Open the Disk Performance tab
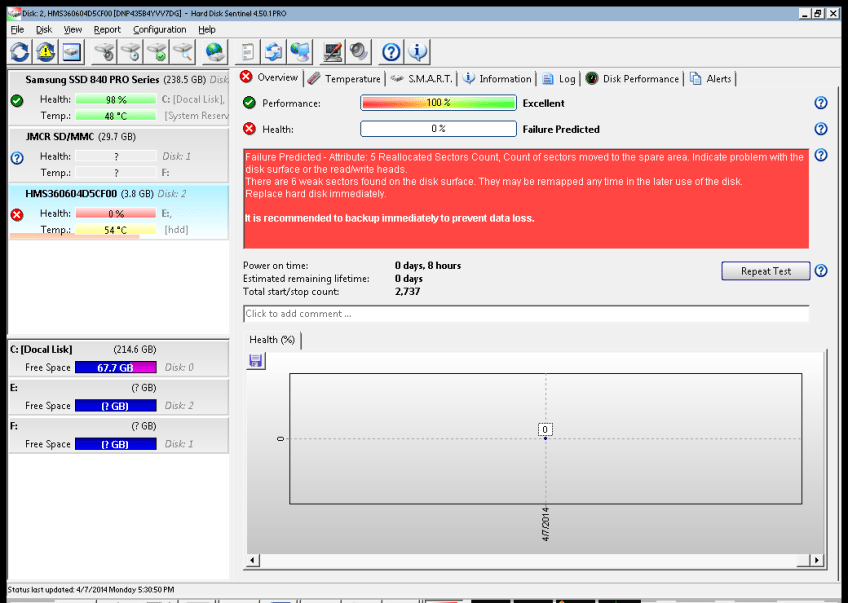The height and width of the screenshot is (603, 848). [x=632, y=79]
